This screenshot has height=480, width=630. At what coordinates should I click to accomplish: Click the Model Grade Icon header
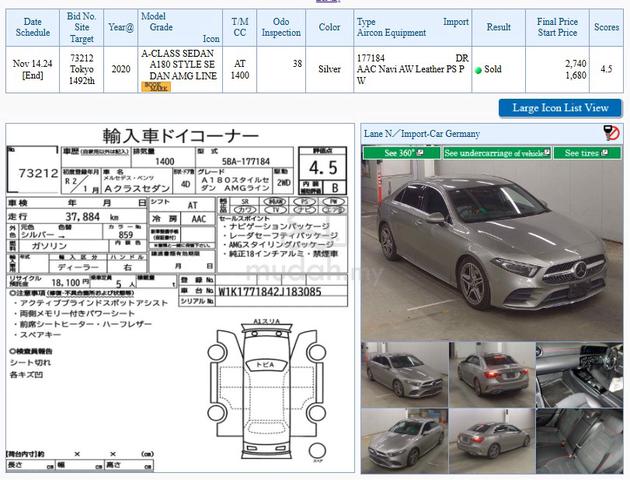[x=180, y=27]
